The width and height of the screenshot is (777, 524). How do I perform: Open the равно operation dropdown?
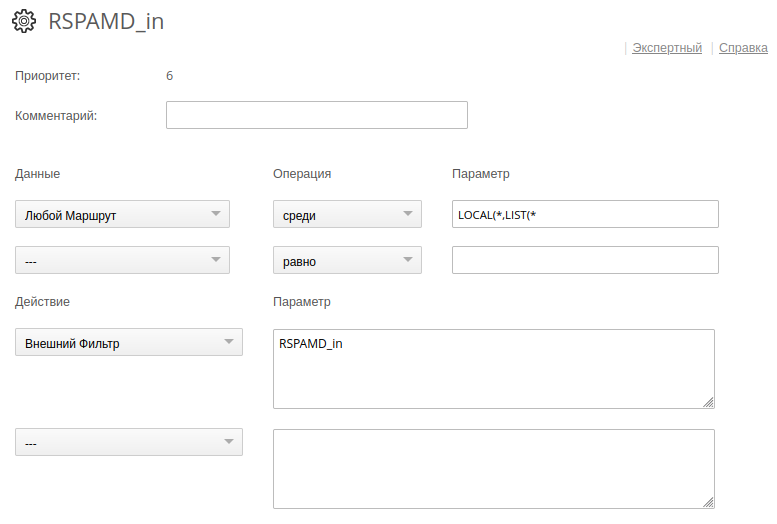click(x=347, y=260)
